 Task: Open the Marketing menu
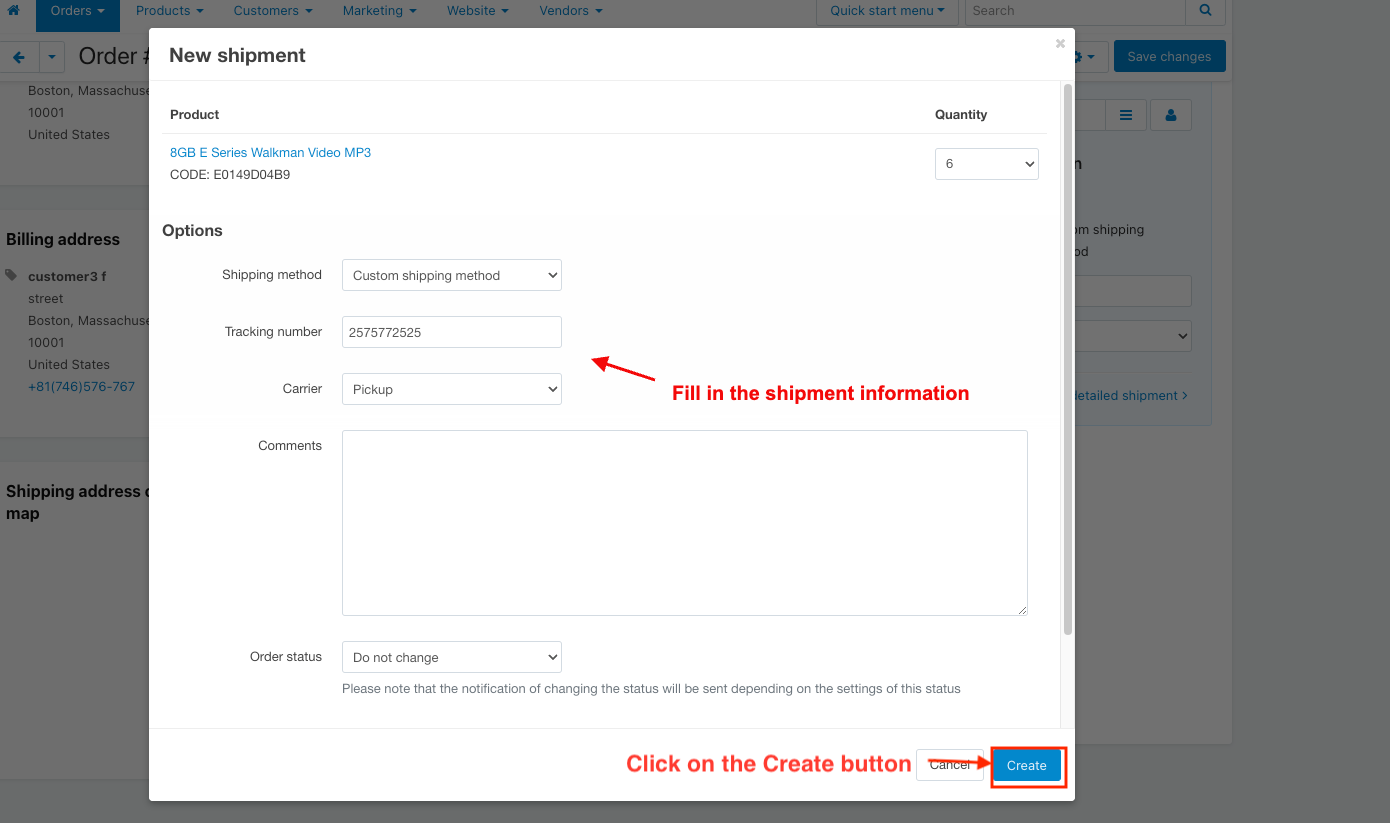coord(379,11)
